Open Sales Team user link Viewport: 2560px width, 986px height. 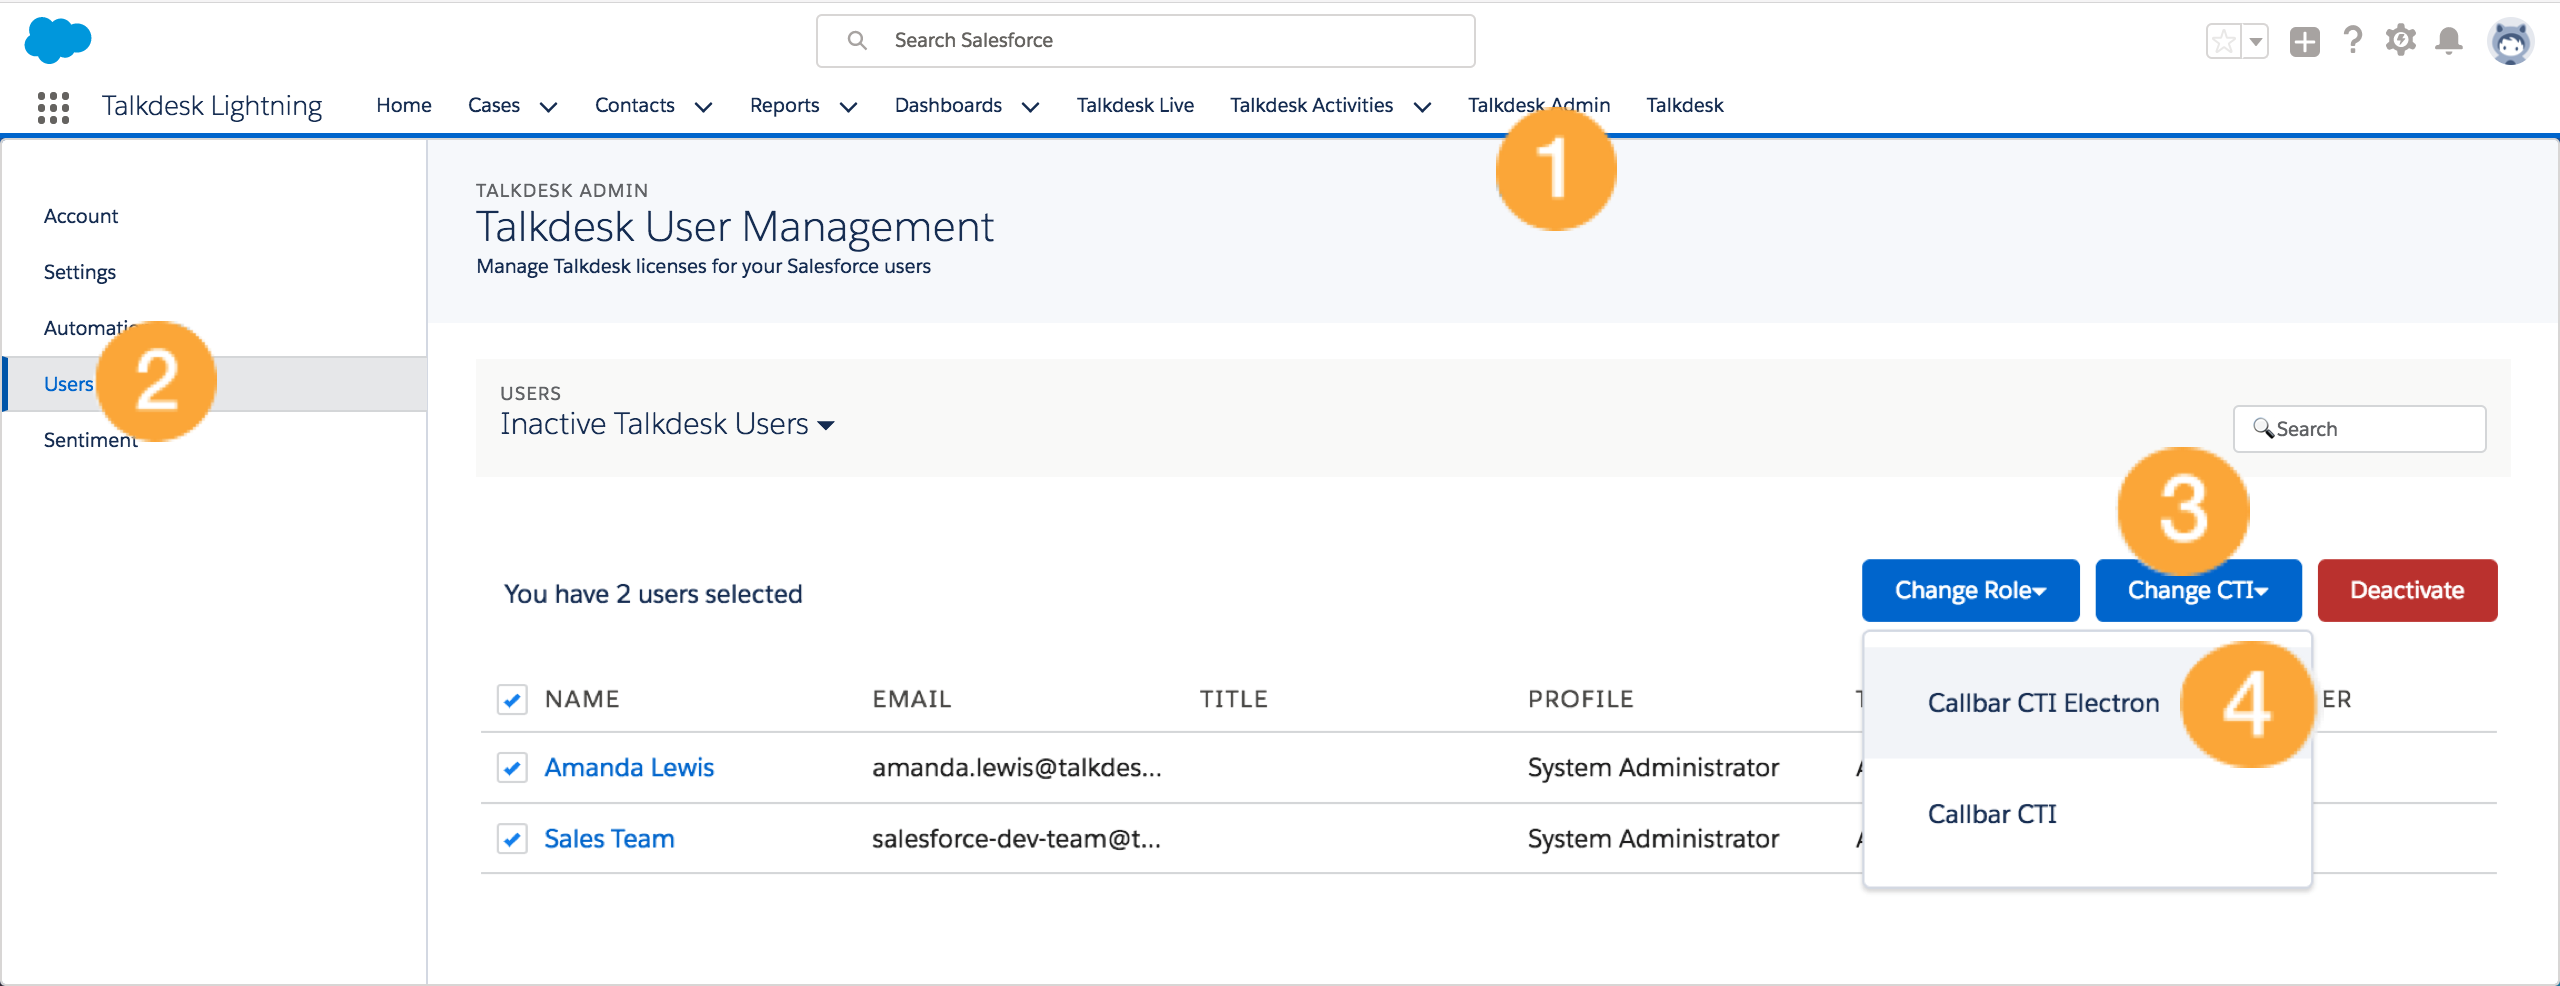click(x=609, y=838)
